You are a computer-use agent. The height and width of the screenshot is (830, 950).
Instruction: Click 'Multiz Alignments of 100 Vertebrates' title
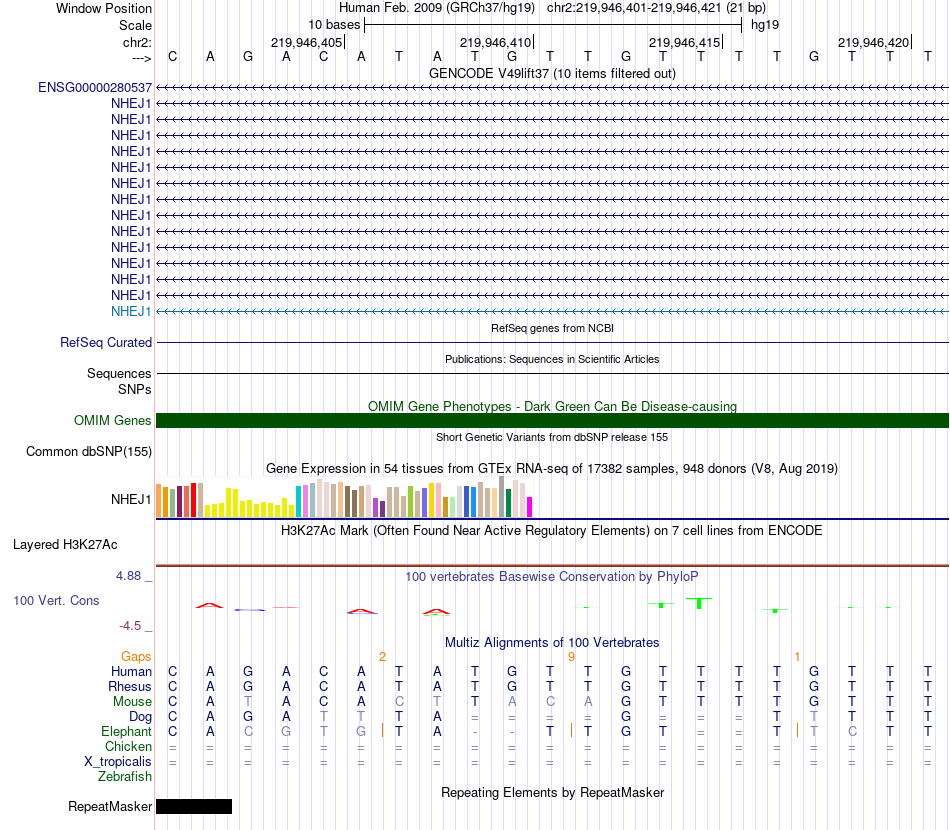(x=552, y=643)
